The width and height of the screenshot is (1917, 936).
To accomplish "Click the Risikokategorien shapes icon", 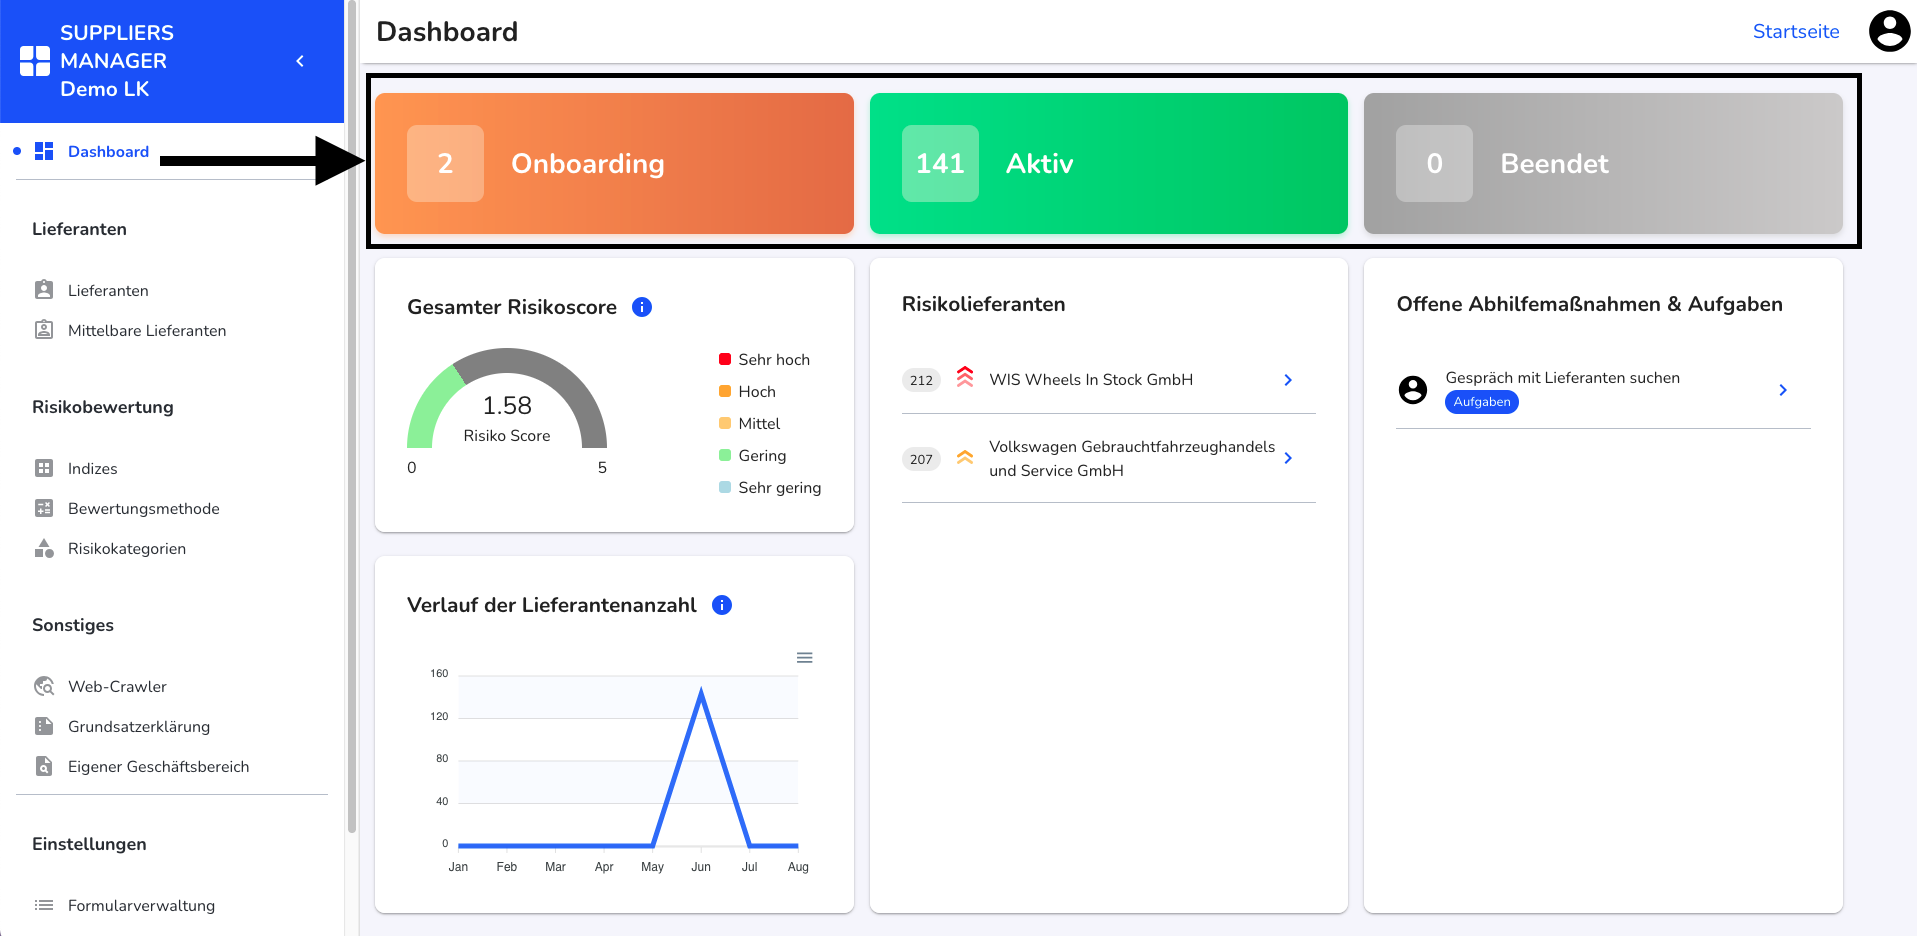I will (x=44, y=548).
